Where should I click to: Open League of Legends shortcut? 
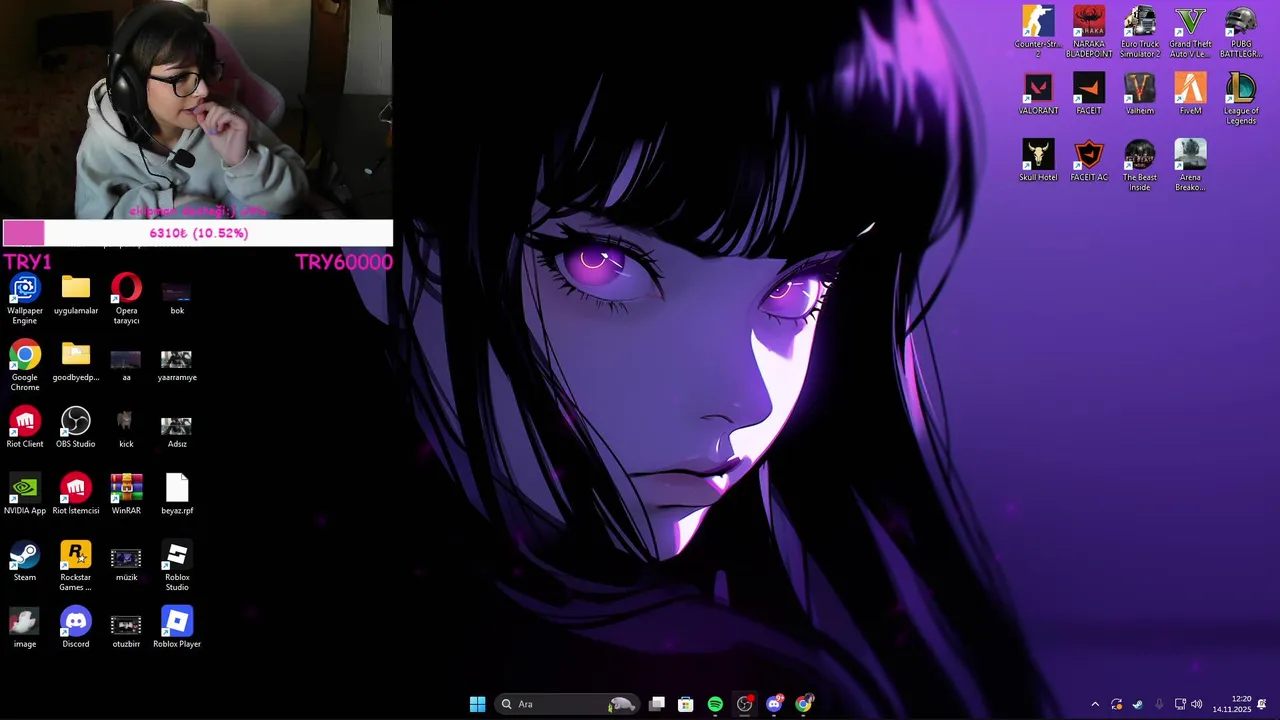[x=1241, y=99]
